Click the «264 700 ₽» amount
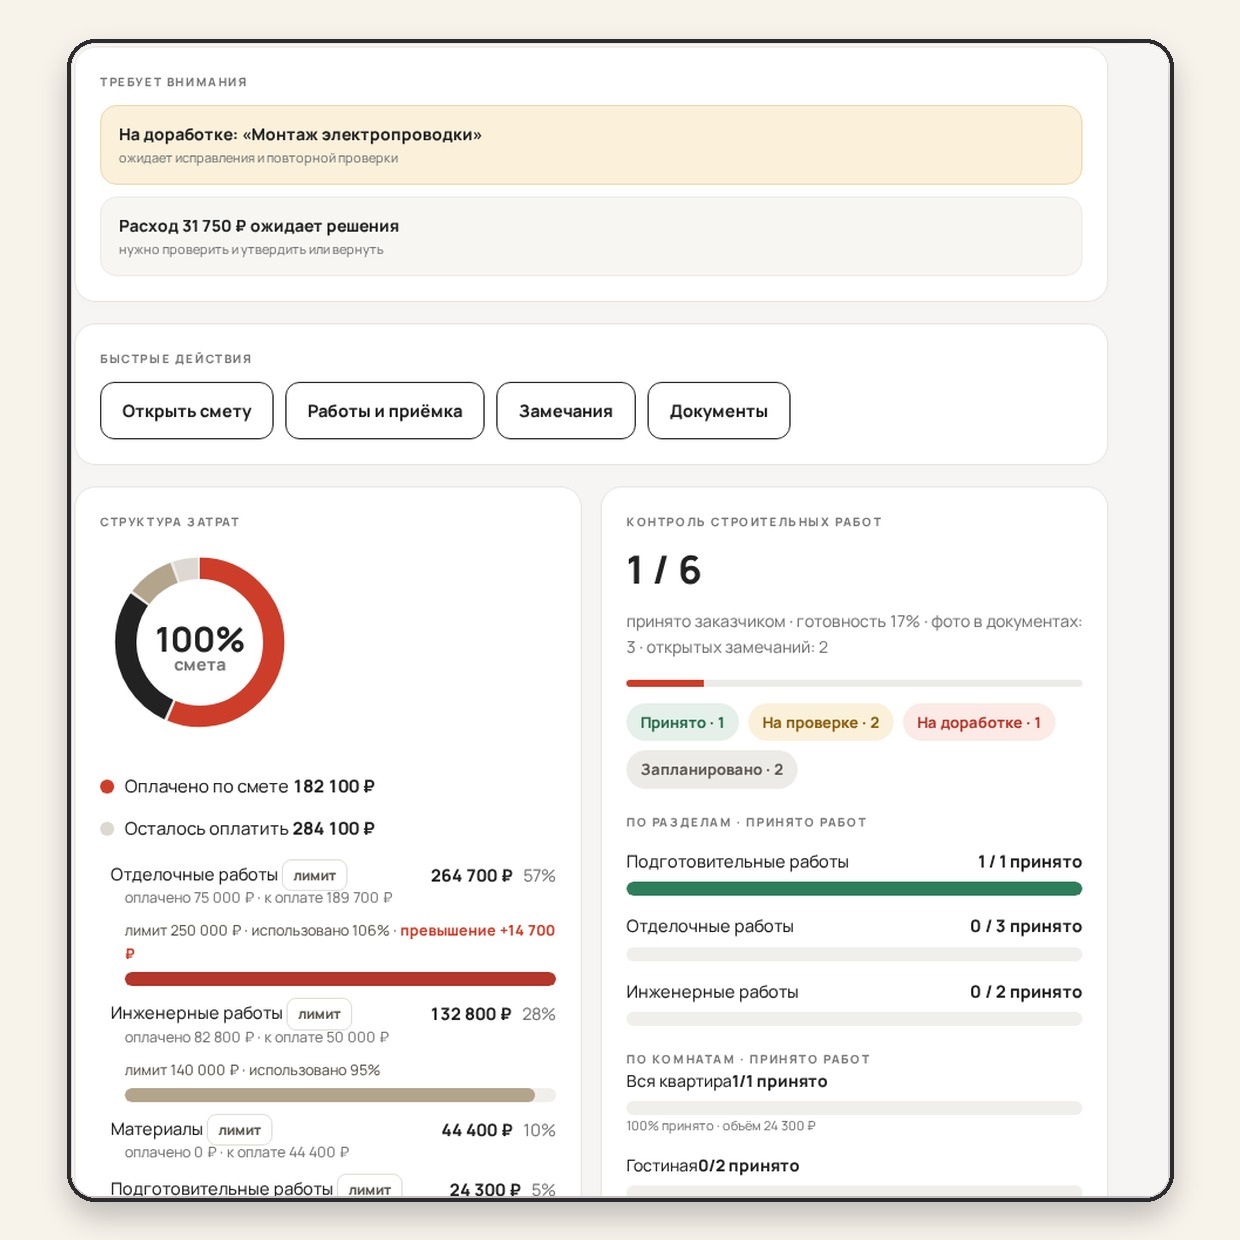The width and height of the screenshot is (1240, 1240). point(471,876)
